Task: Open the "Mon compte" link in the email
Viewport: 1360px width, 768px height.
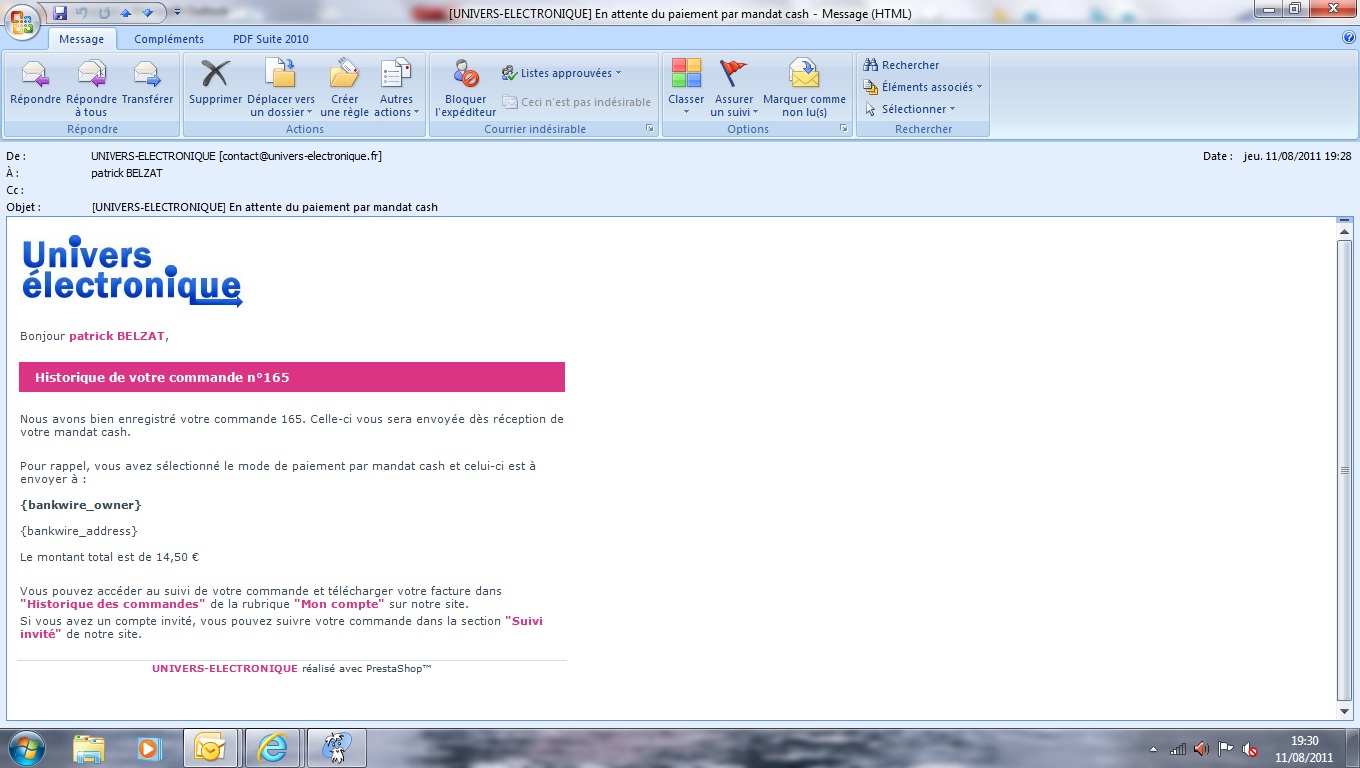Action: tap(339, 604)
